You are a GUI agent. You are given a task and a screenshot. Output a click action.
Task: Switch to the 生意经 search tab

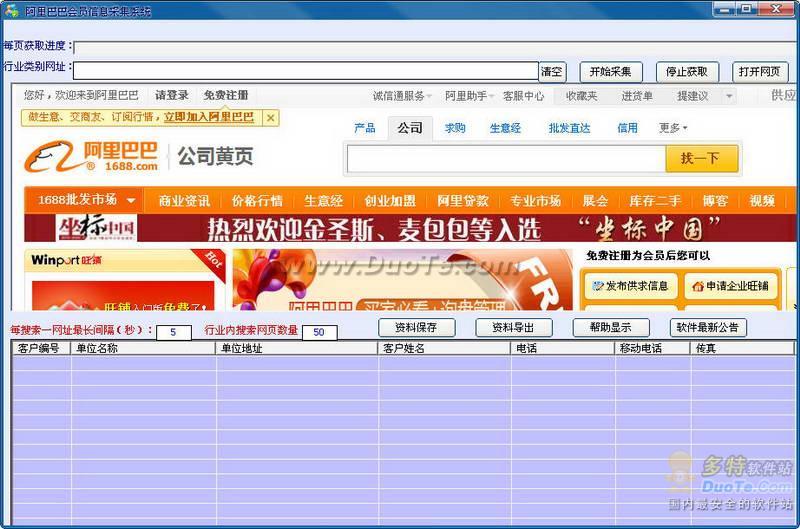505,128
